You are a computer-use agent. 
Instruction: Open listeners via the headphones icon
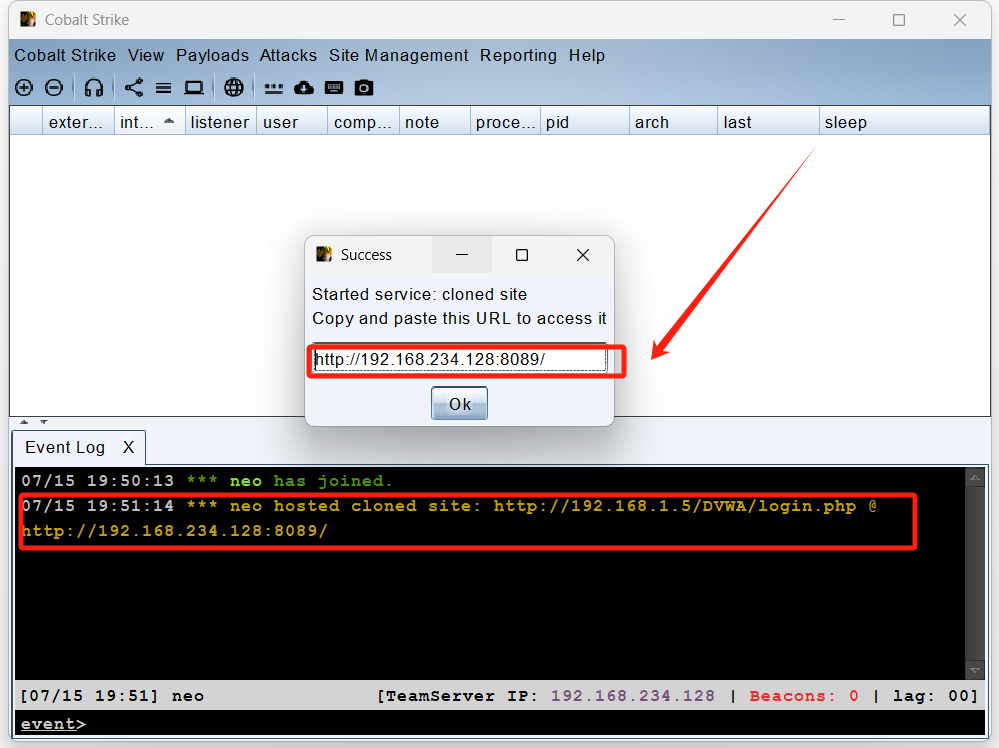[x=94, y=88]
